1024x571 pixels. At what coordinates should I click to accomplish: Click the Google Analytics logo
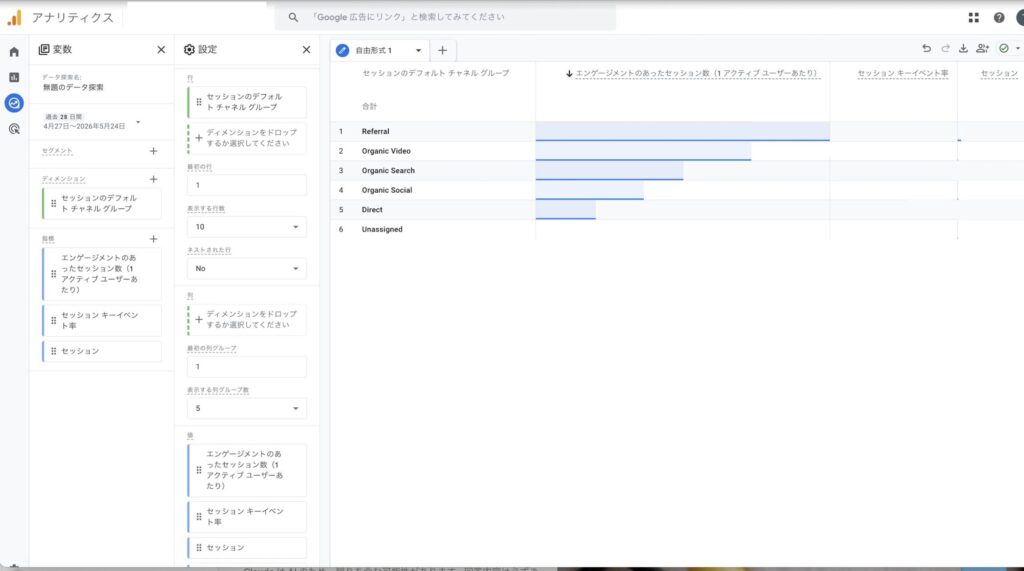pos(14,18)
